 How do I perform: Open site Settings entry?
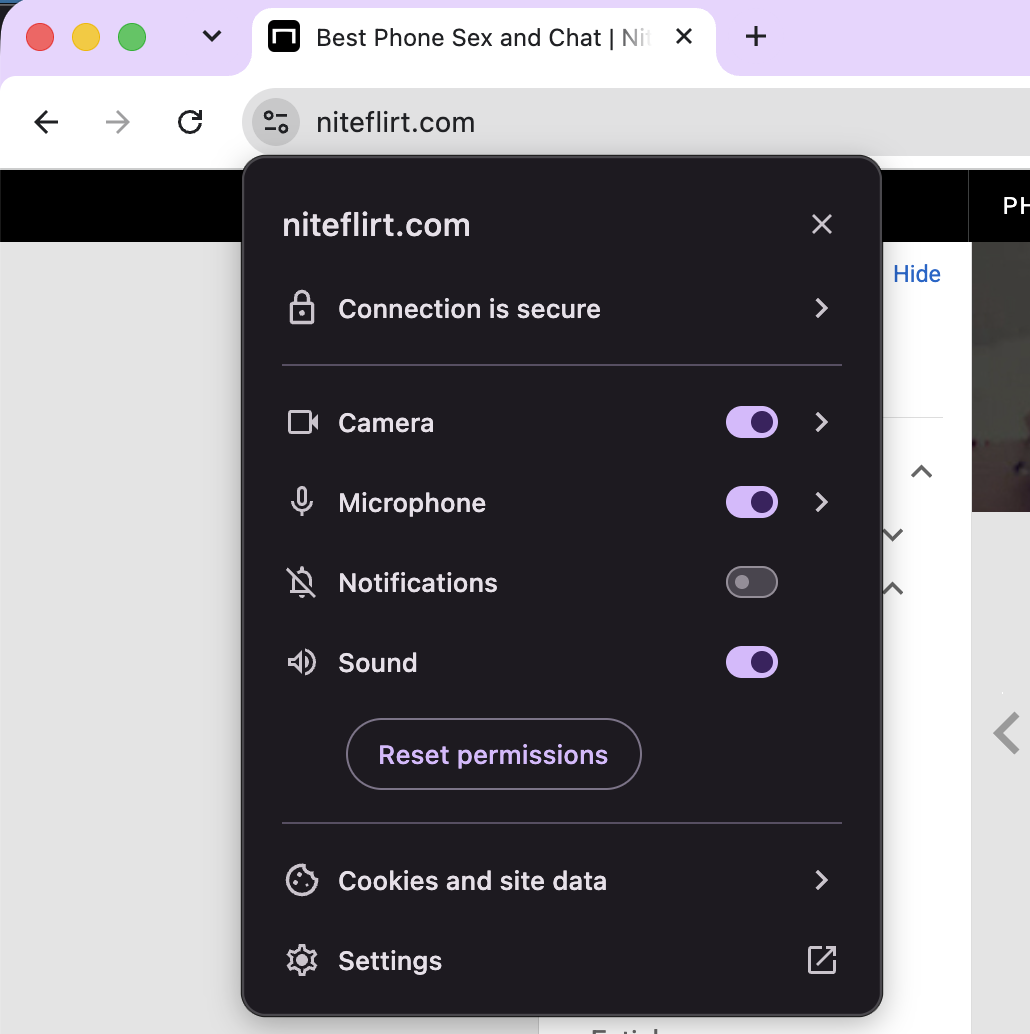pyautogui.click(x=562, y=960)
